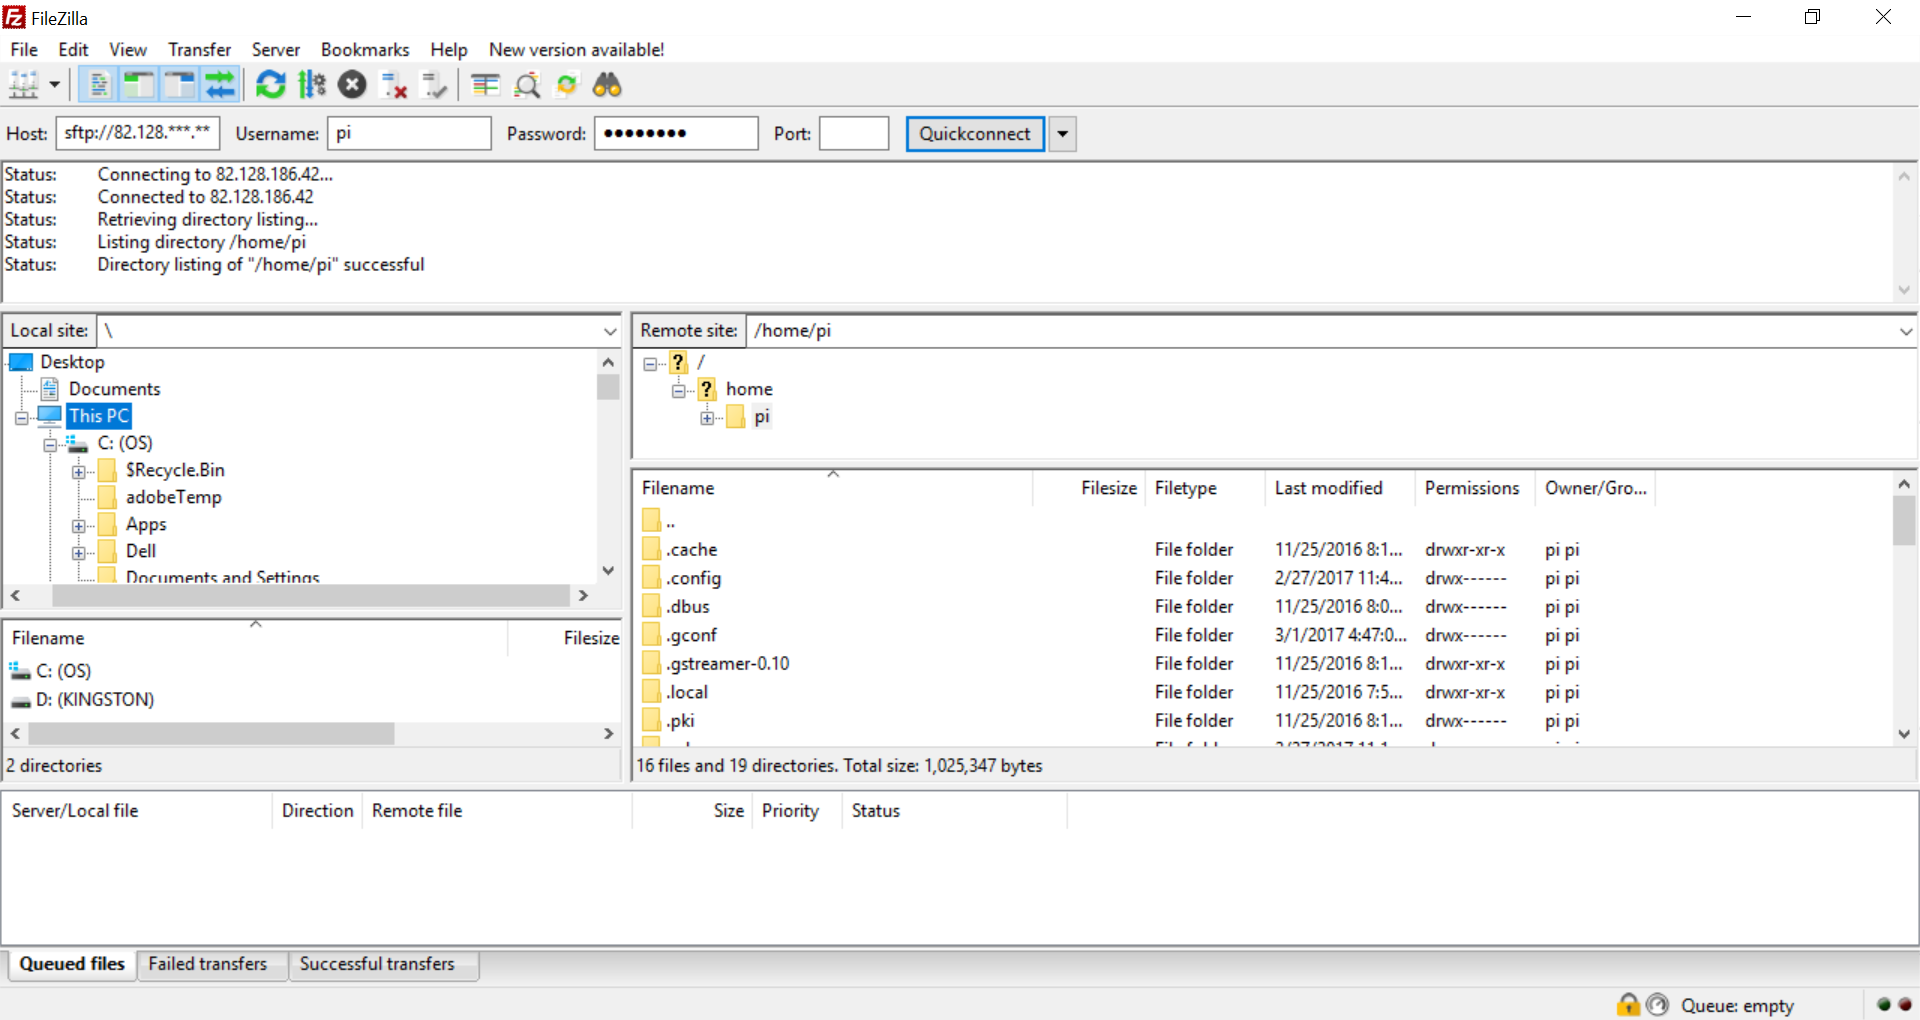Screen dimensions: 1920x1020
Task: Select the .gconf remote folder
Action: point(692,635)
